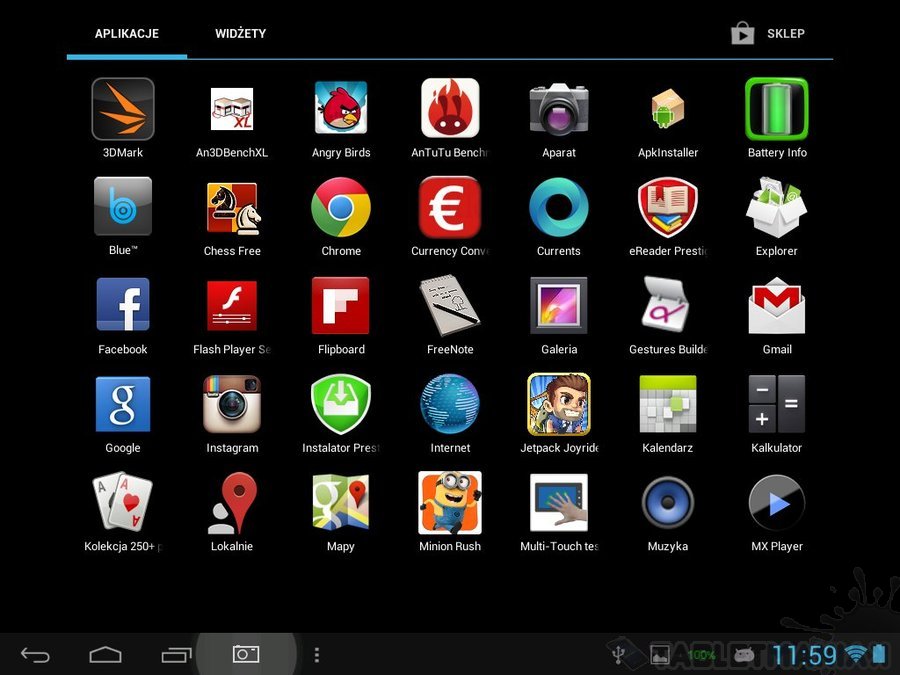This screenshot has width=900, height=675.
Task: Launch the Gestures Builder app
Action: tap(666, 305)
